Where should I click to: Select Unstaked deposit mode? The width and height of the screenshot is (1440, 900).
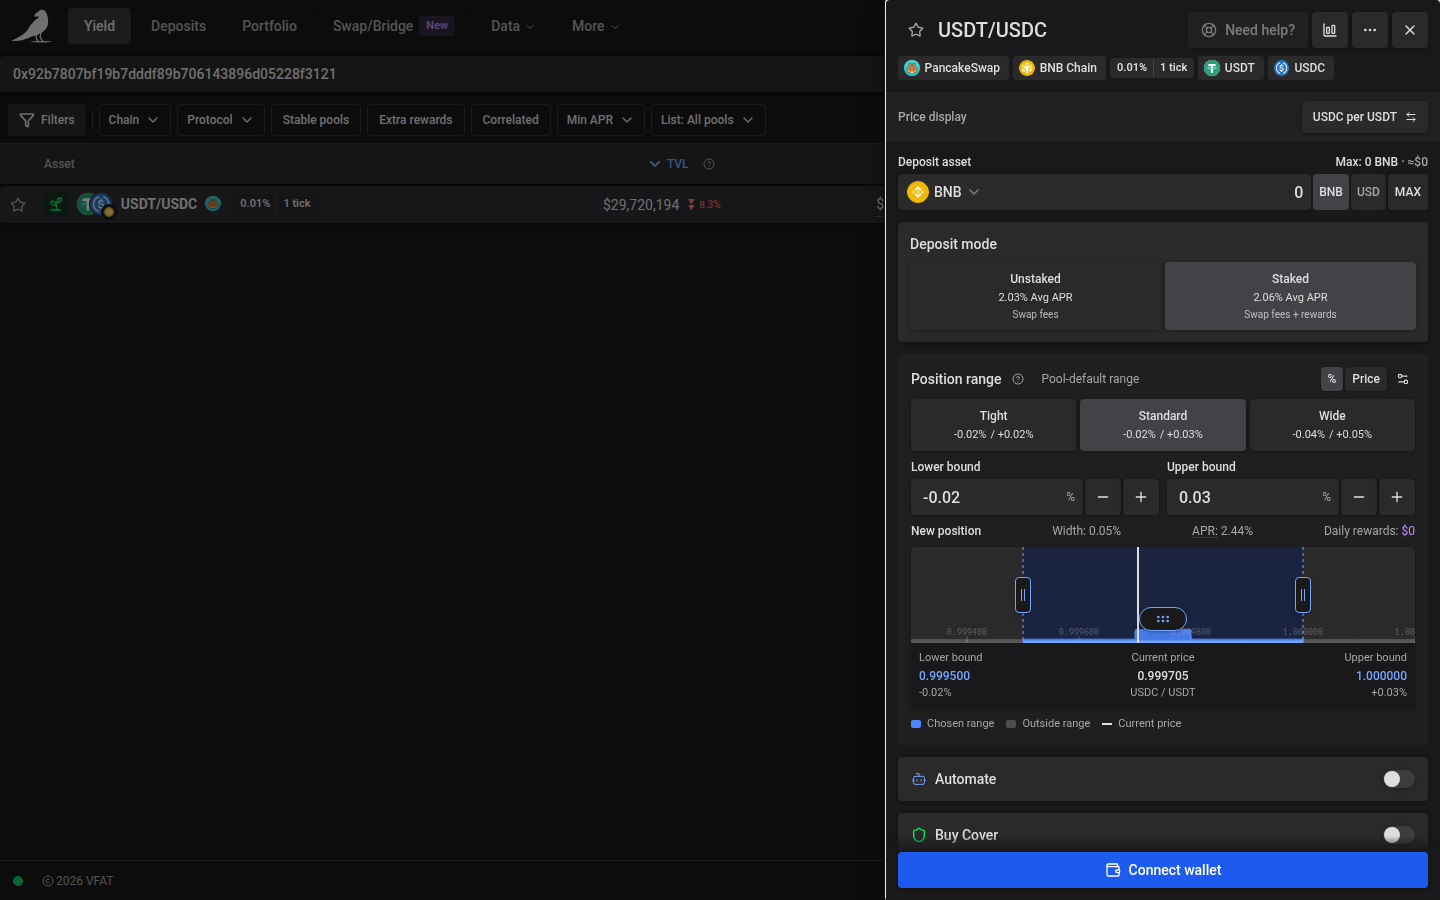1035,296
